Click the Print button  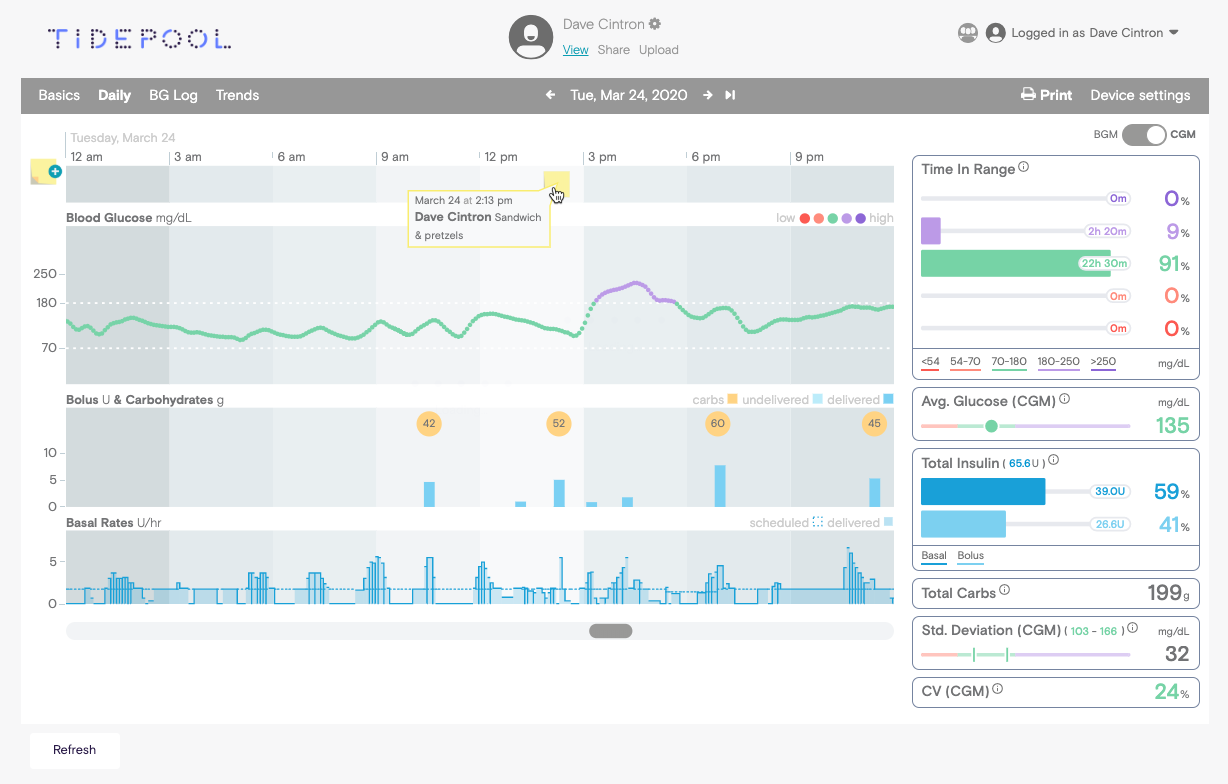[1046, 95]
